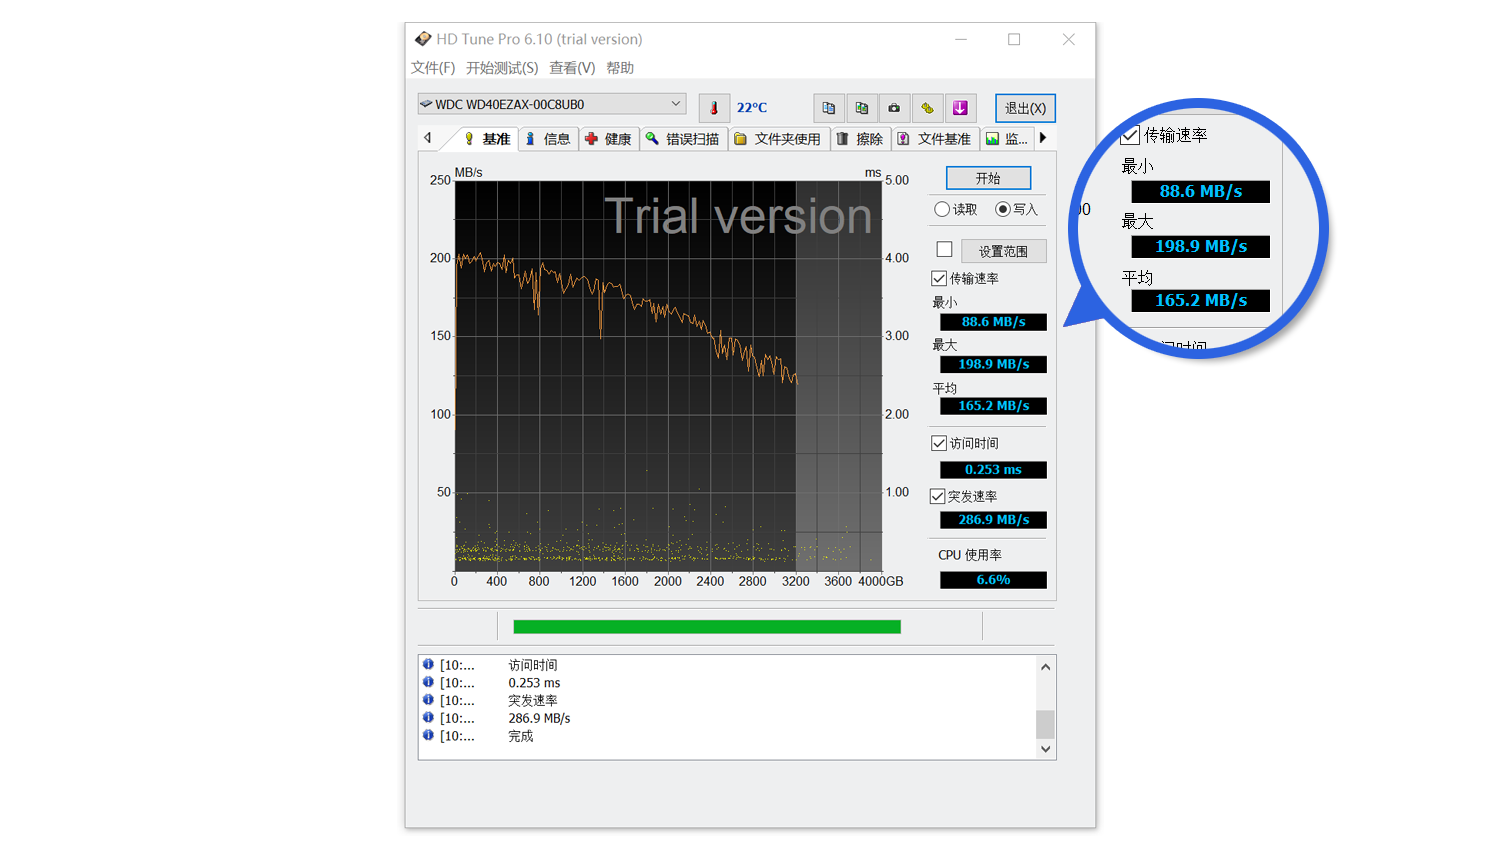
Task: Copy screenshot to clipboard icon
Action: pyautogui.click(x=861, y=108)
